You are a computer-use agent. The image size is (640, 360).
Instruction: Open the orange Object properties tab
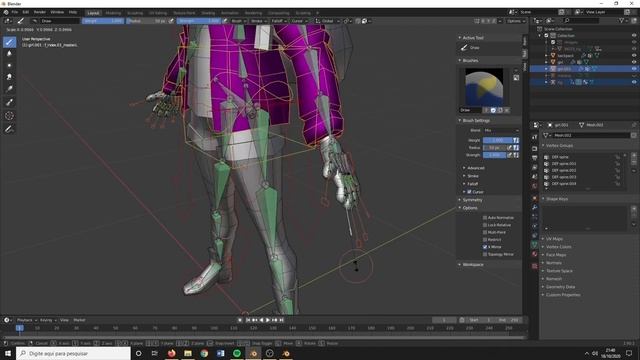click(x=535, y=198)
